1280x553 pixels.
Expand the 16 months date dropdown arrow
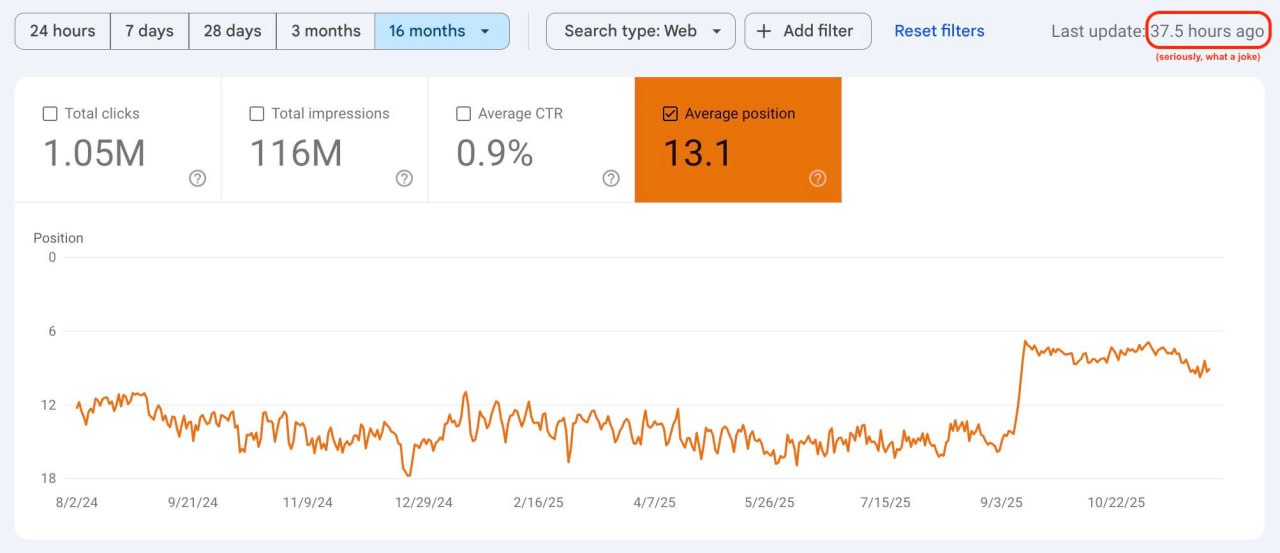[485, 31]
